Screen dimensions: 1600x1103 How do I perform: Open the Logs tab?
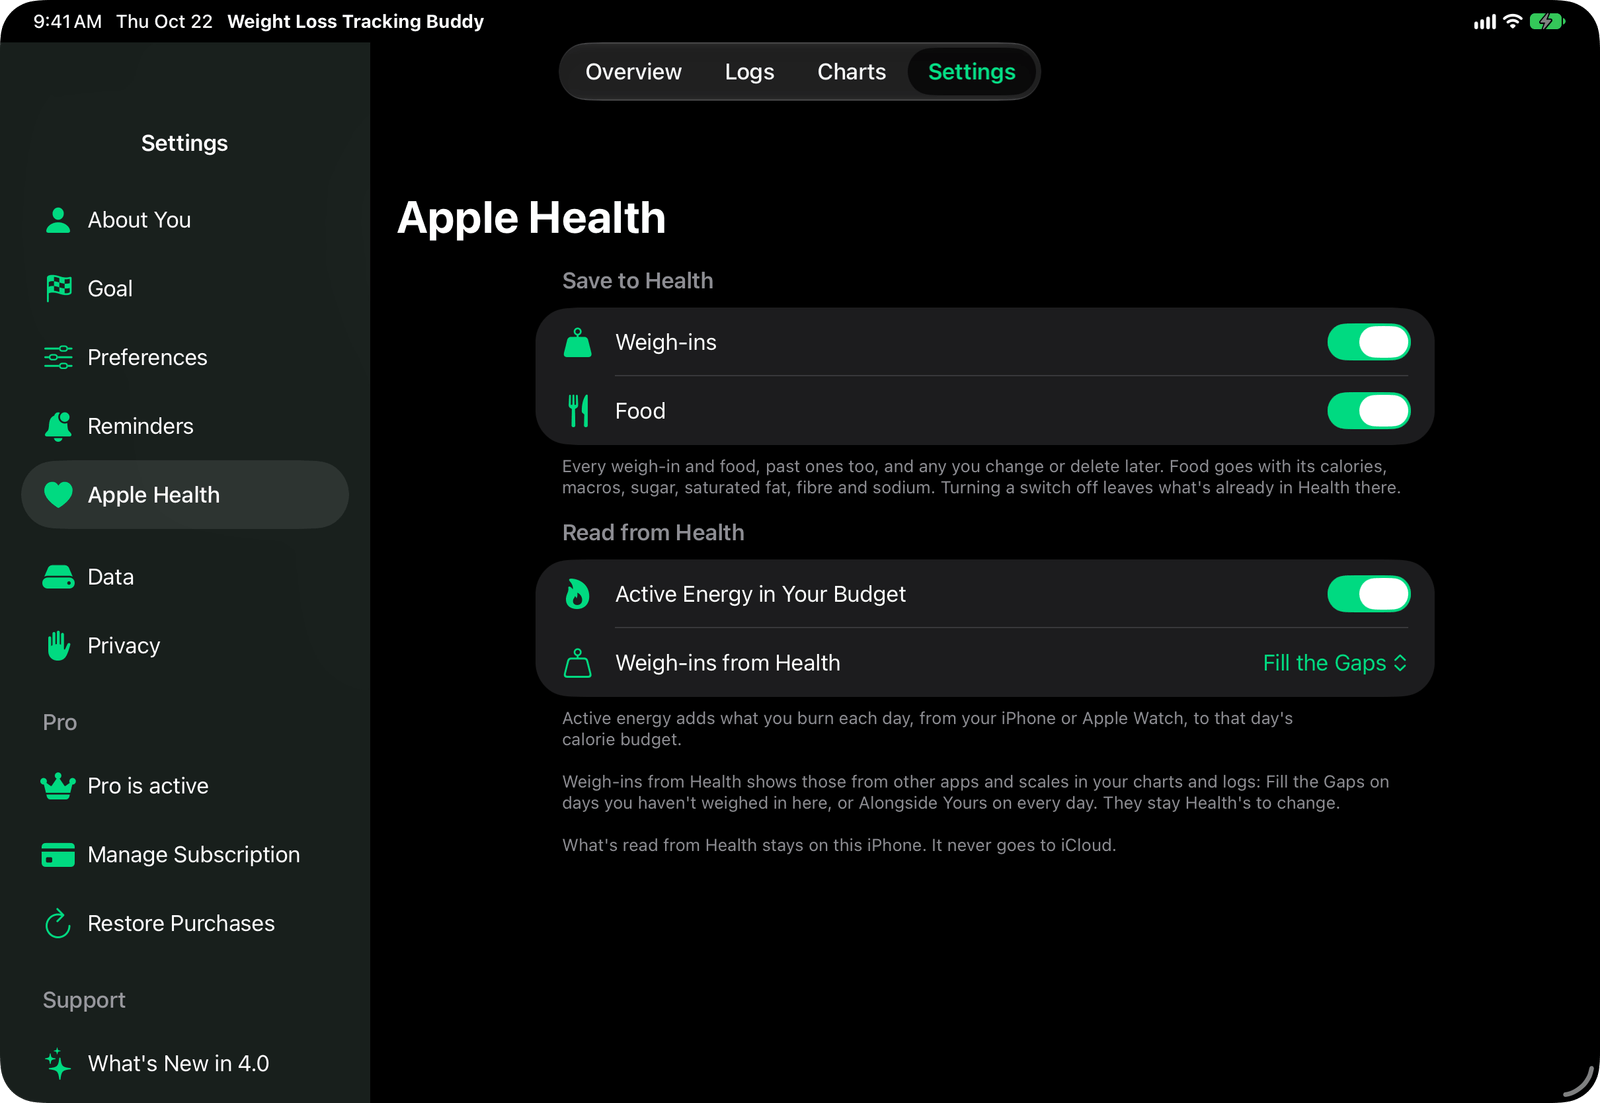click(749, 72)
